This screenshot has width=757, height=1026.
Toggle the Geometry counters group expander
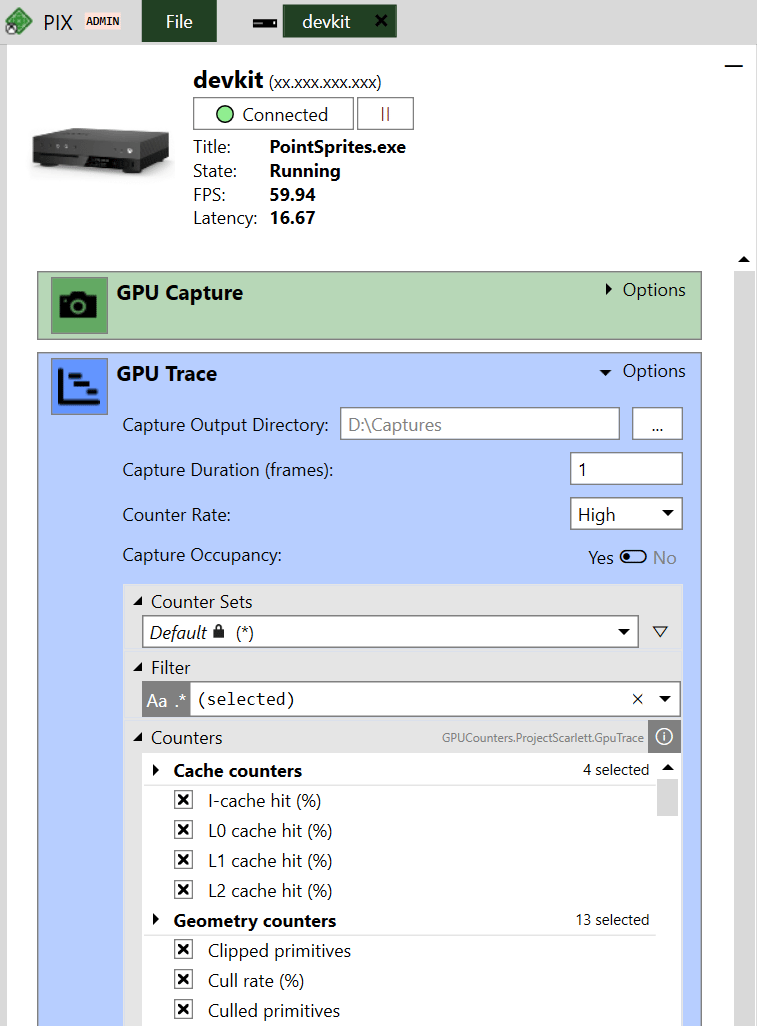[156, 920]
